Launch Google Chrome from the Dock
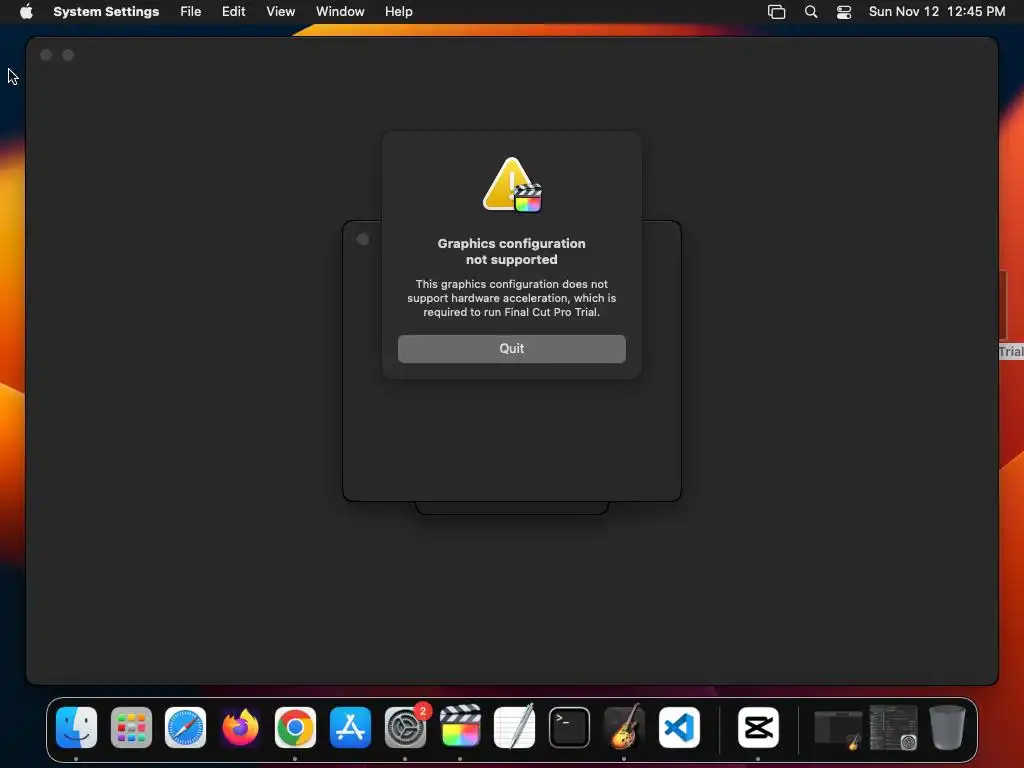 click(295, 727)
